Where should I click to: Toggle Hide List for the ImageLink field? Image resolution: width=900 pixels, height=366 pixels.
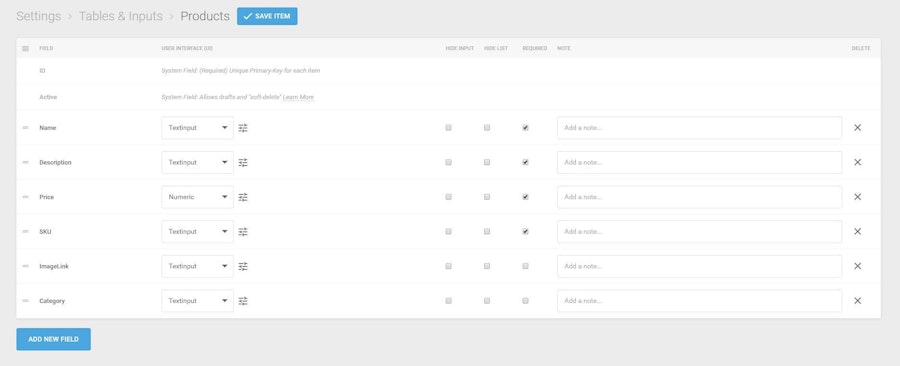pos(487,266)
